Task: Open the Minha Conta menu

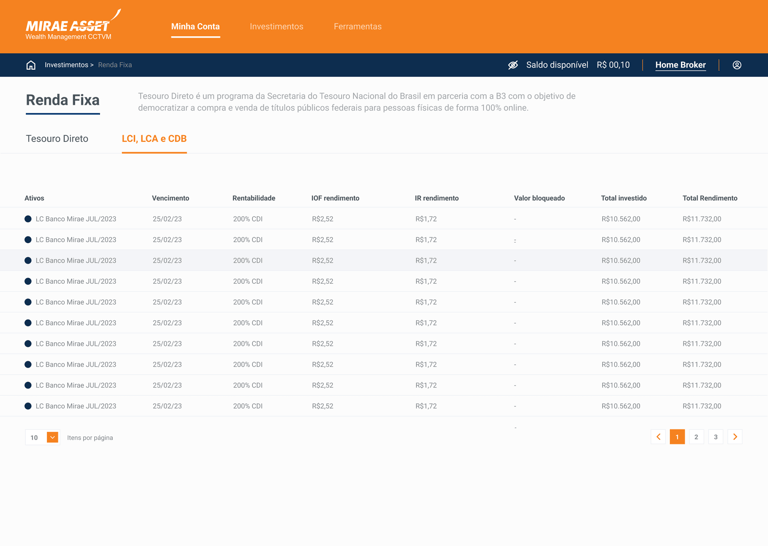Action: click(195, 26)
